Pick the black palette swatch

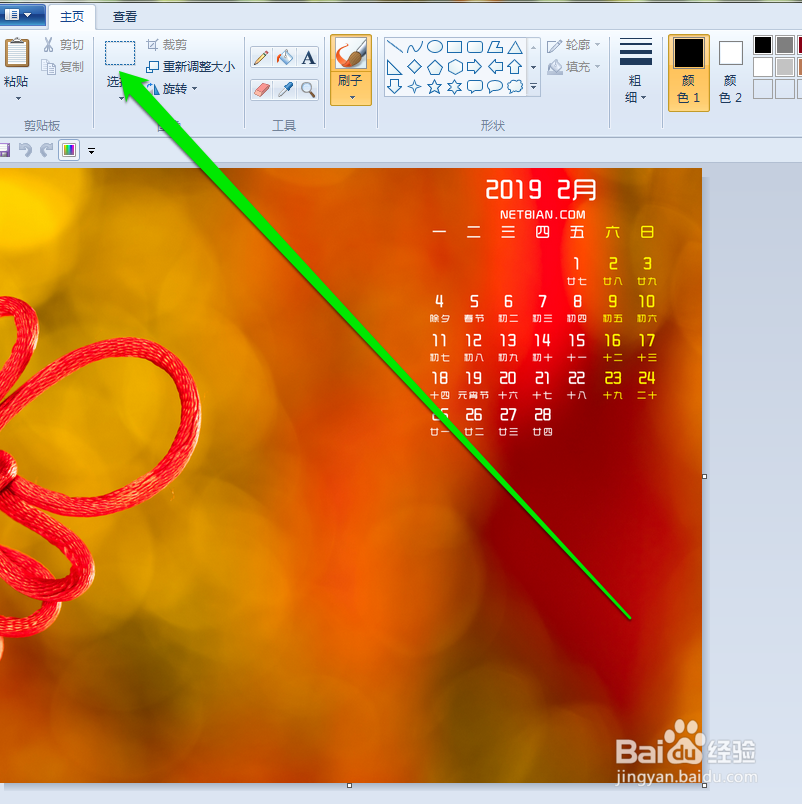[763, 45]
